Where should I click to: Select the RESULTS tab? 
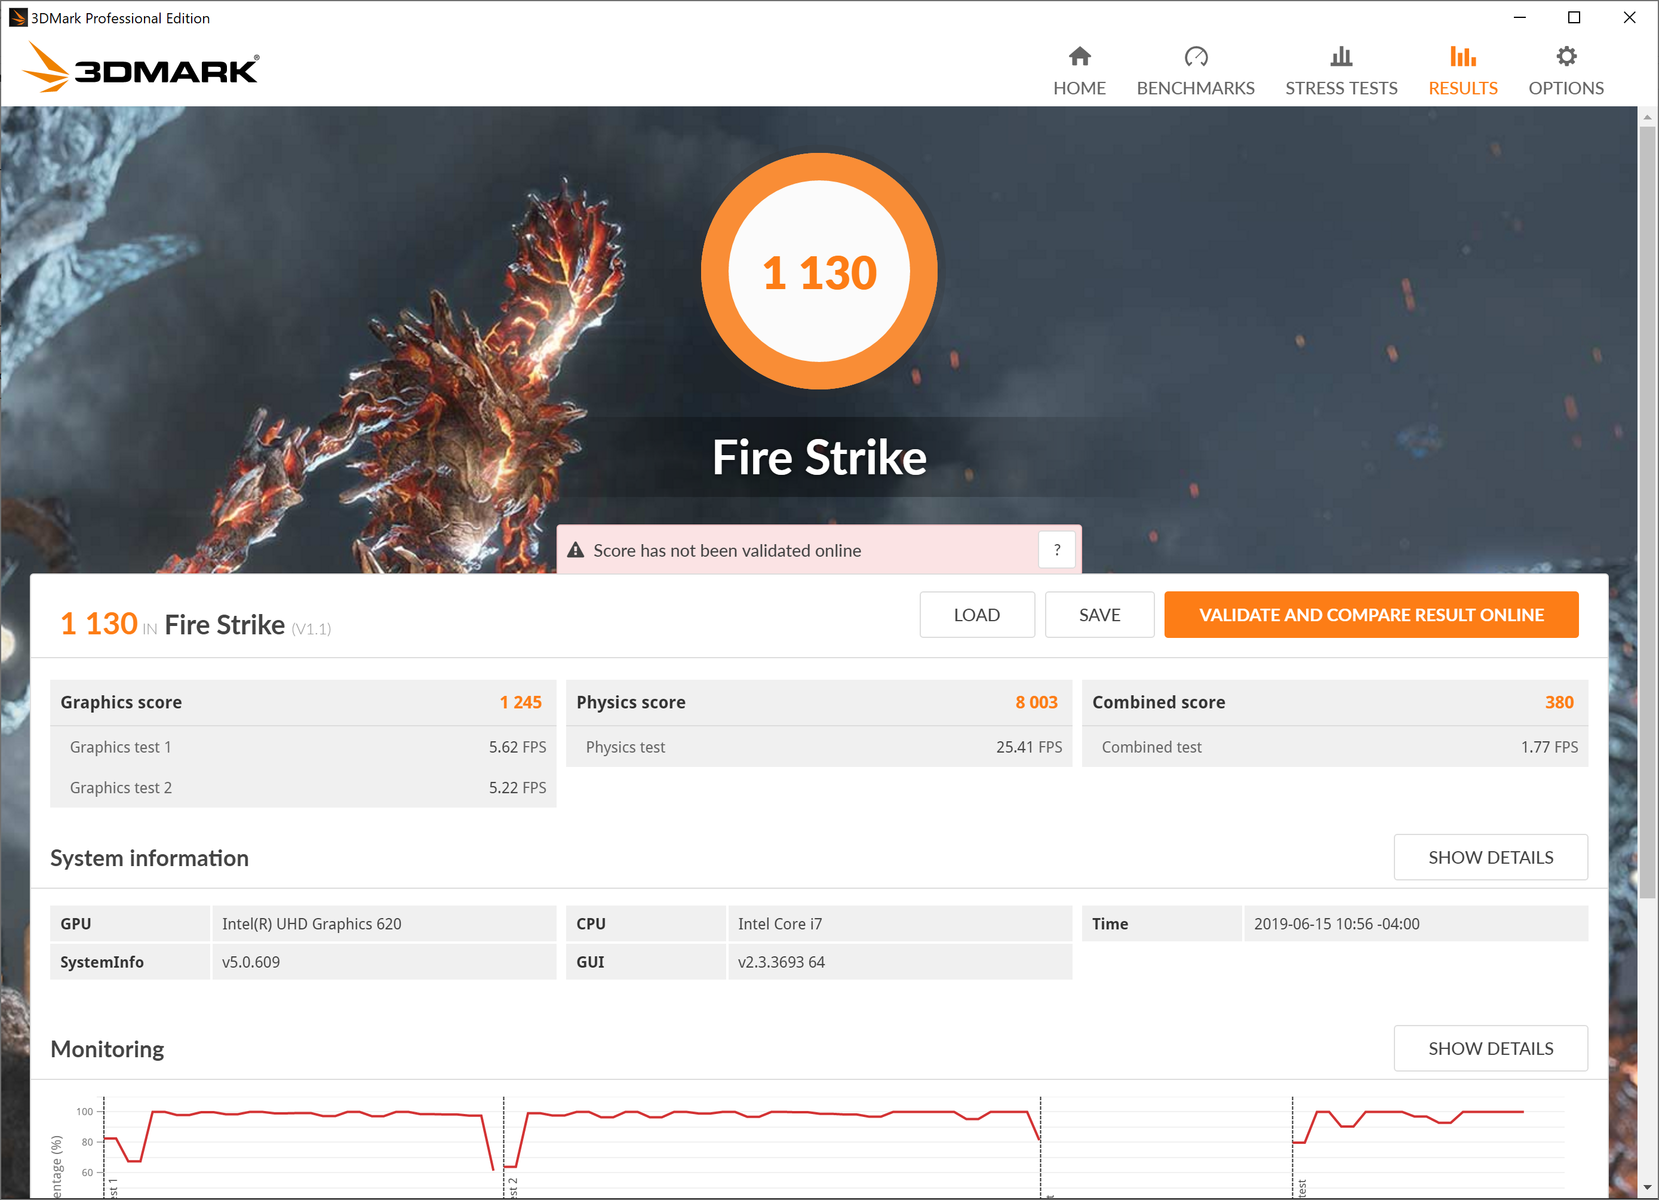1463,72
